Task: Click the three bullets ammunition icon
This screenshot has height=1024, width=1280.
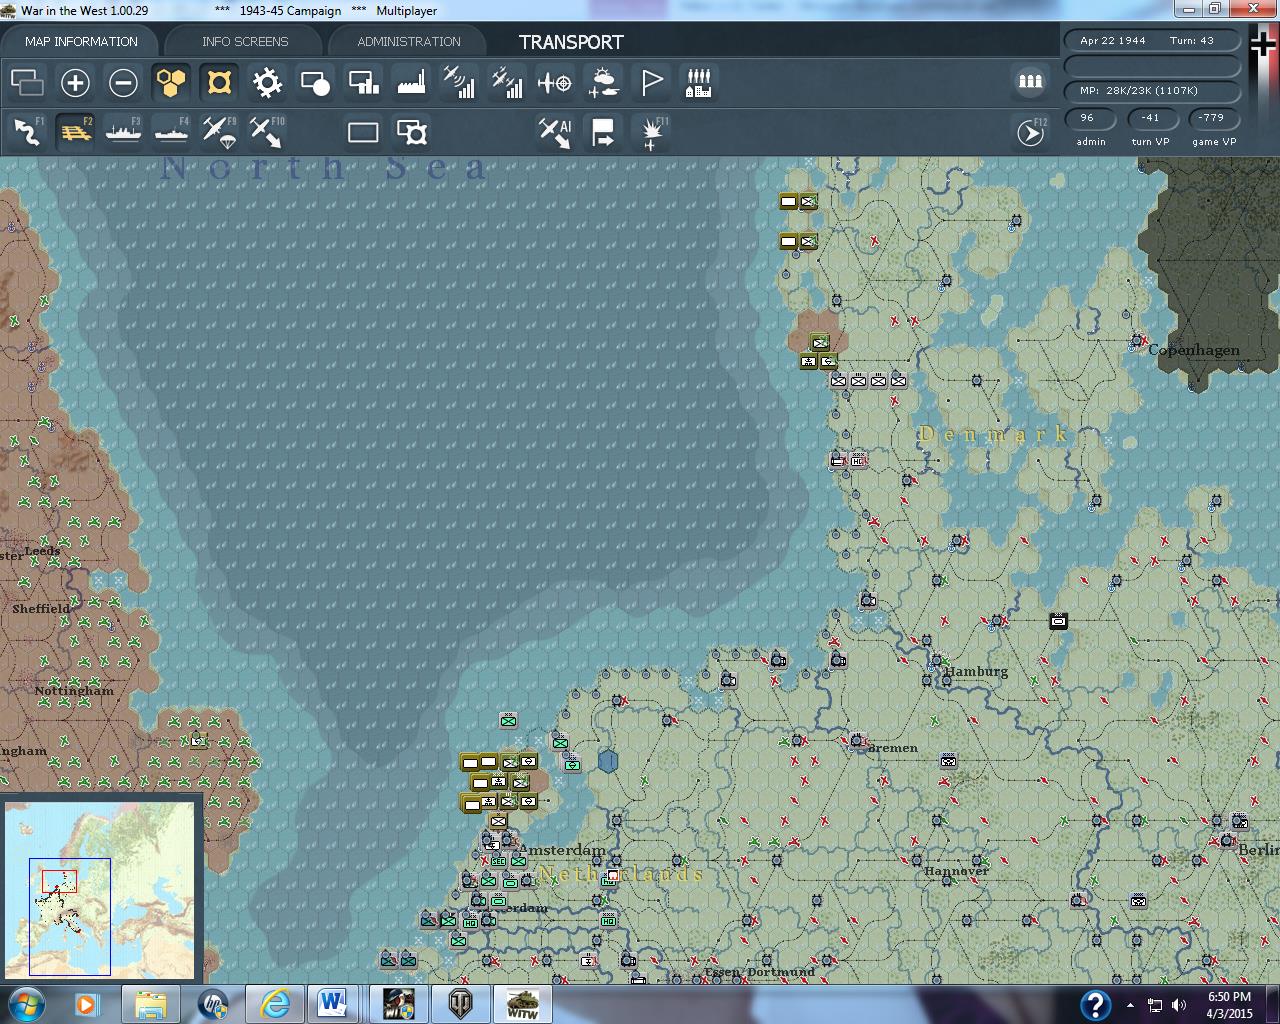Action: click(1030, 82)
